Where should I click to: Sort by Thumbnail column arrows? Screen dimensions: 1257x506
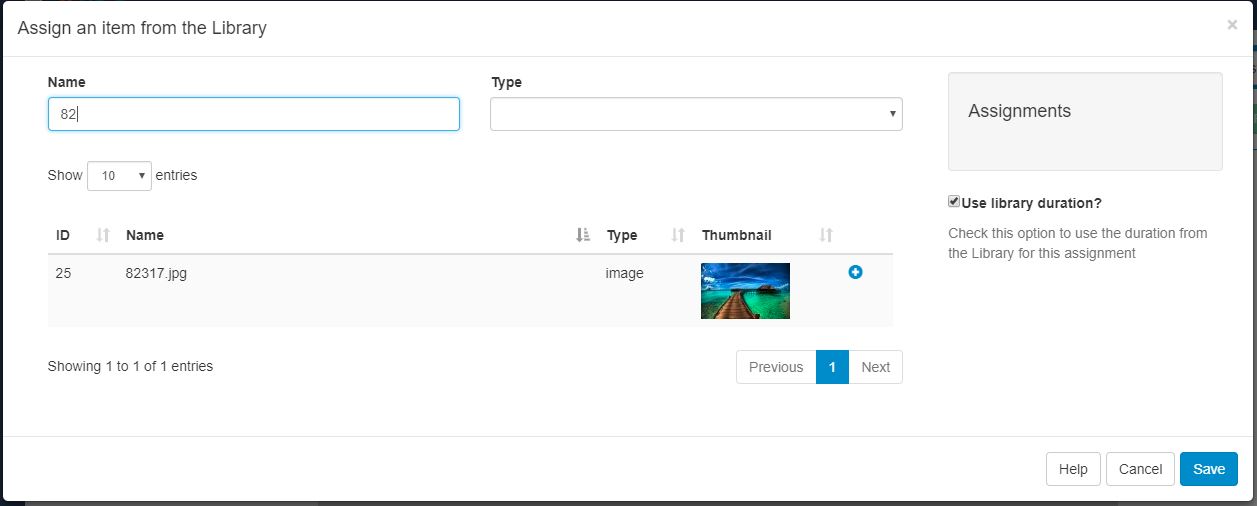click(x=826, y=235)
